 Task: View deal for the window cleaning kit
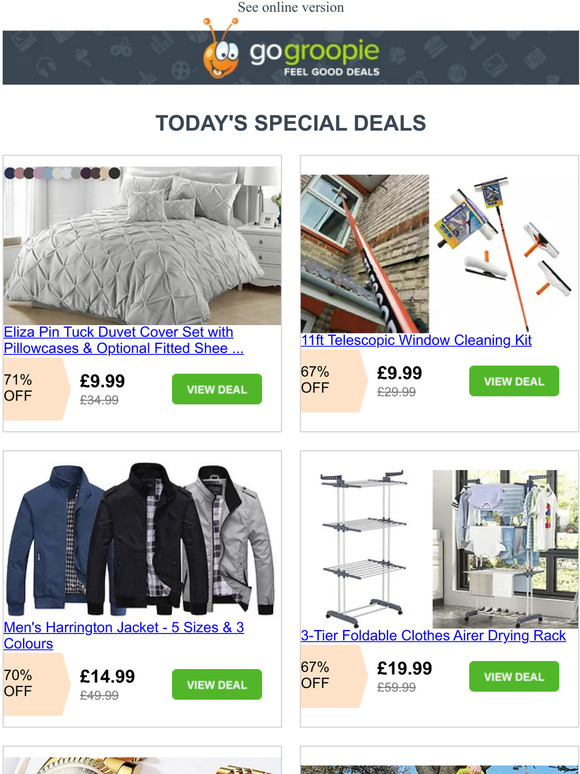(x=514, y=381)
